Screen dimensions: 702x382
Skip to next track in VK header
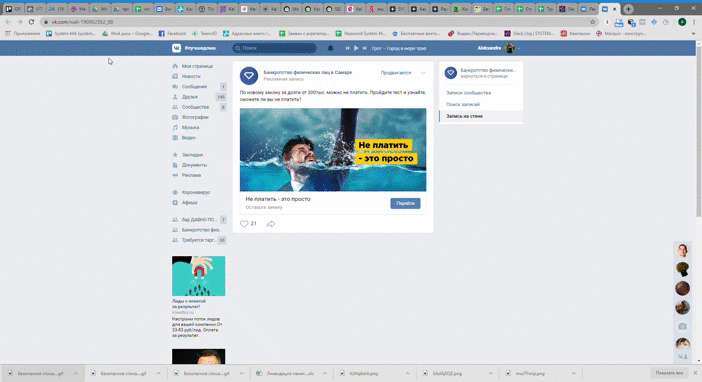364,48
